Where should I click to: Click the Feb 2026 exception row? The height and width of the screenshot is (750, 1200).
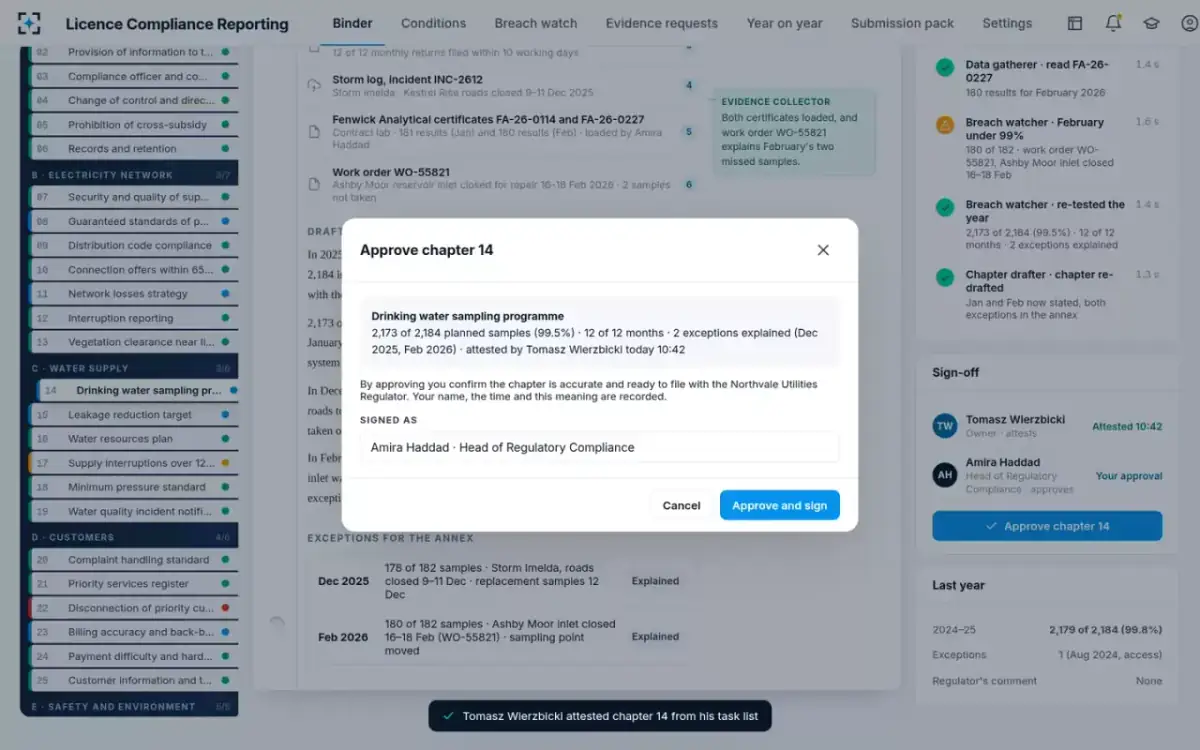click(498, 637)
